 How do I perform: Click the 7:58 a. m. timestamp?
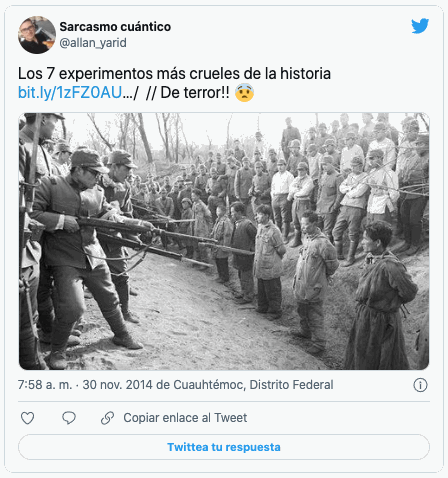45,385
